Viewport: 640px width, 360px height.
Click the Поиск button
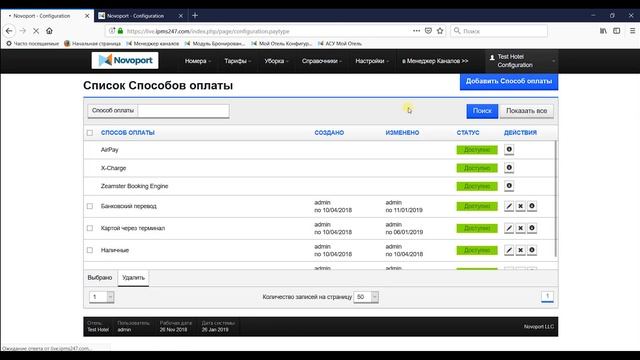click(x=482, y=111)
